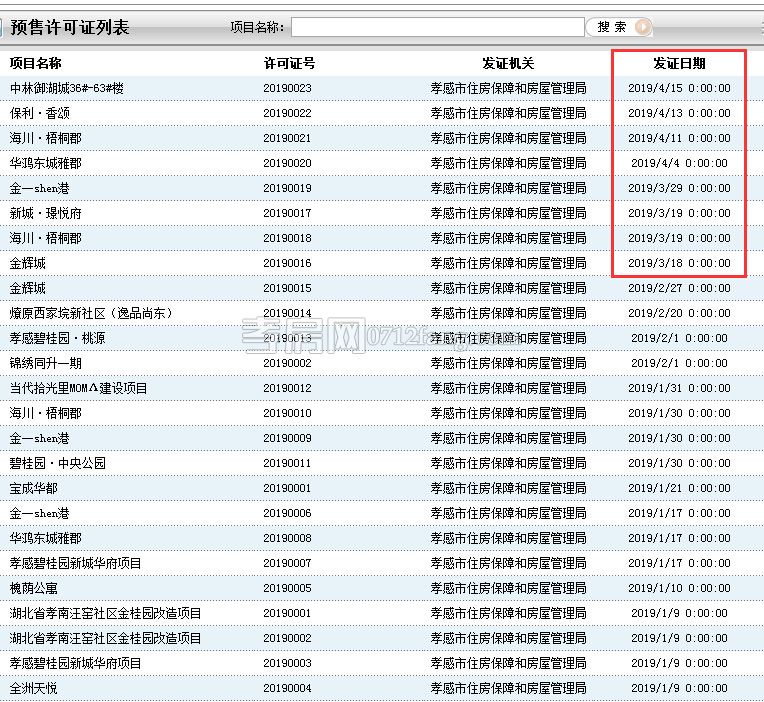Open the 槐荫公寓 project entry
This screenshot has width=764, height=702.
(x=34, y=588)
